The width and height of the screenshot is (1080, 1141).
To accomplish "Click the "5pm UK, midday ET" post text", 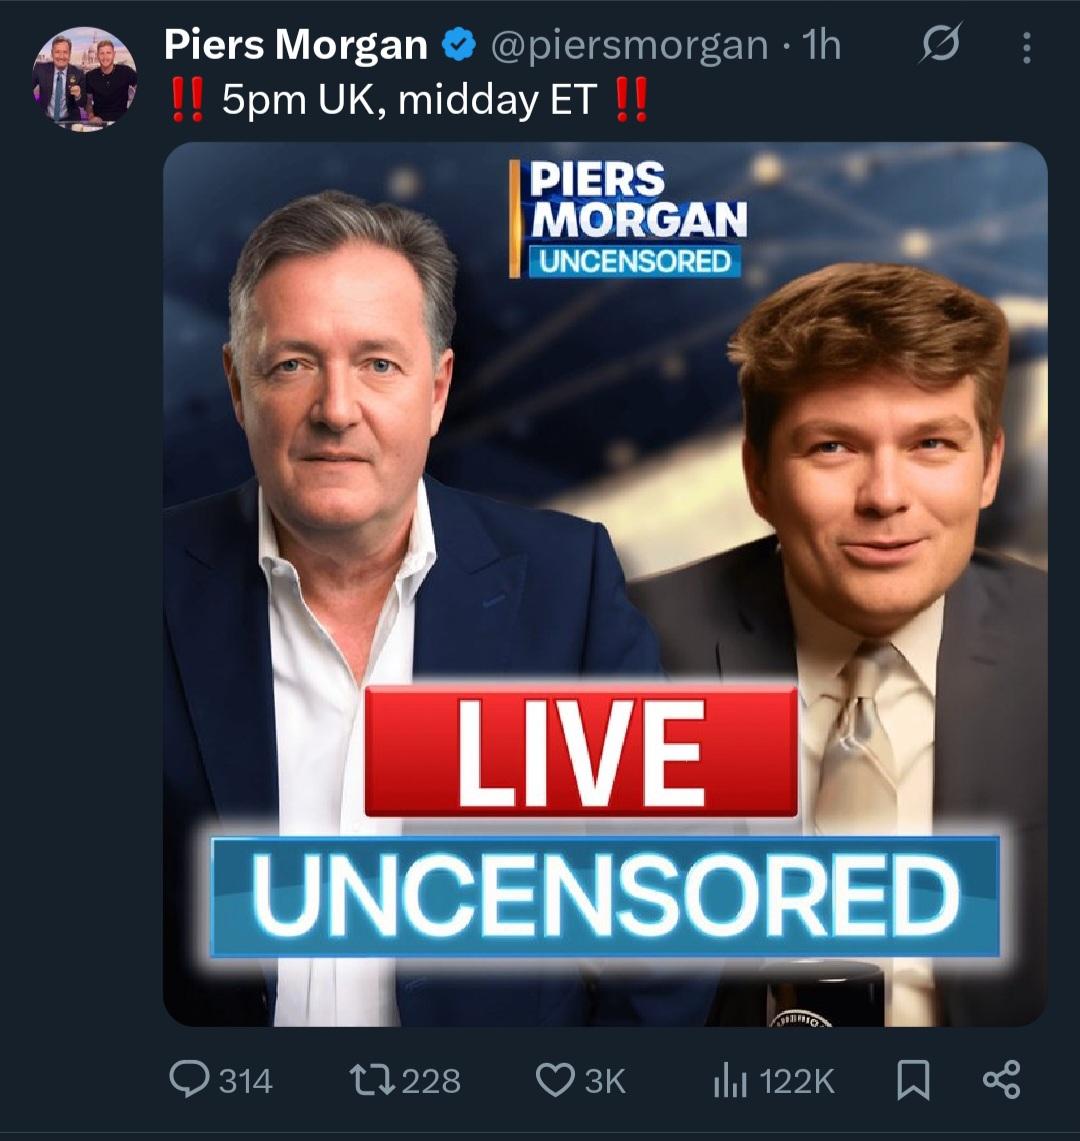I will [408, 101].
